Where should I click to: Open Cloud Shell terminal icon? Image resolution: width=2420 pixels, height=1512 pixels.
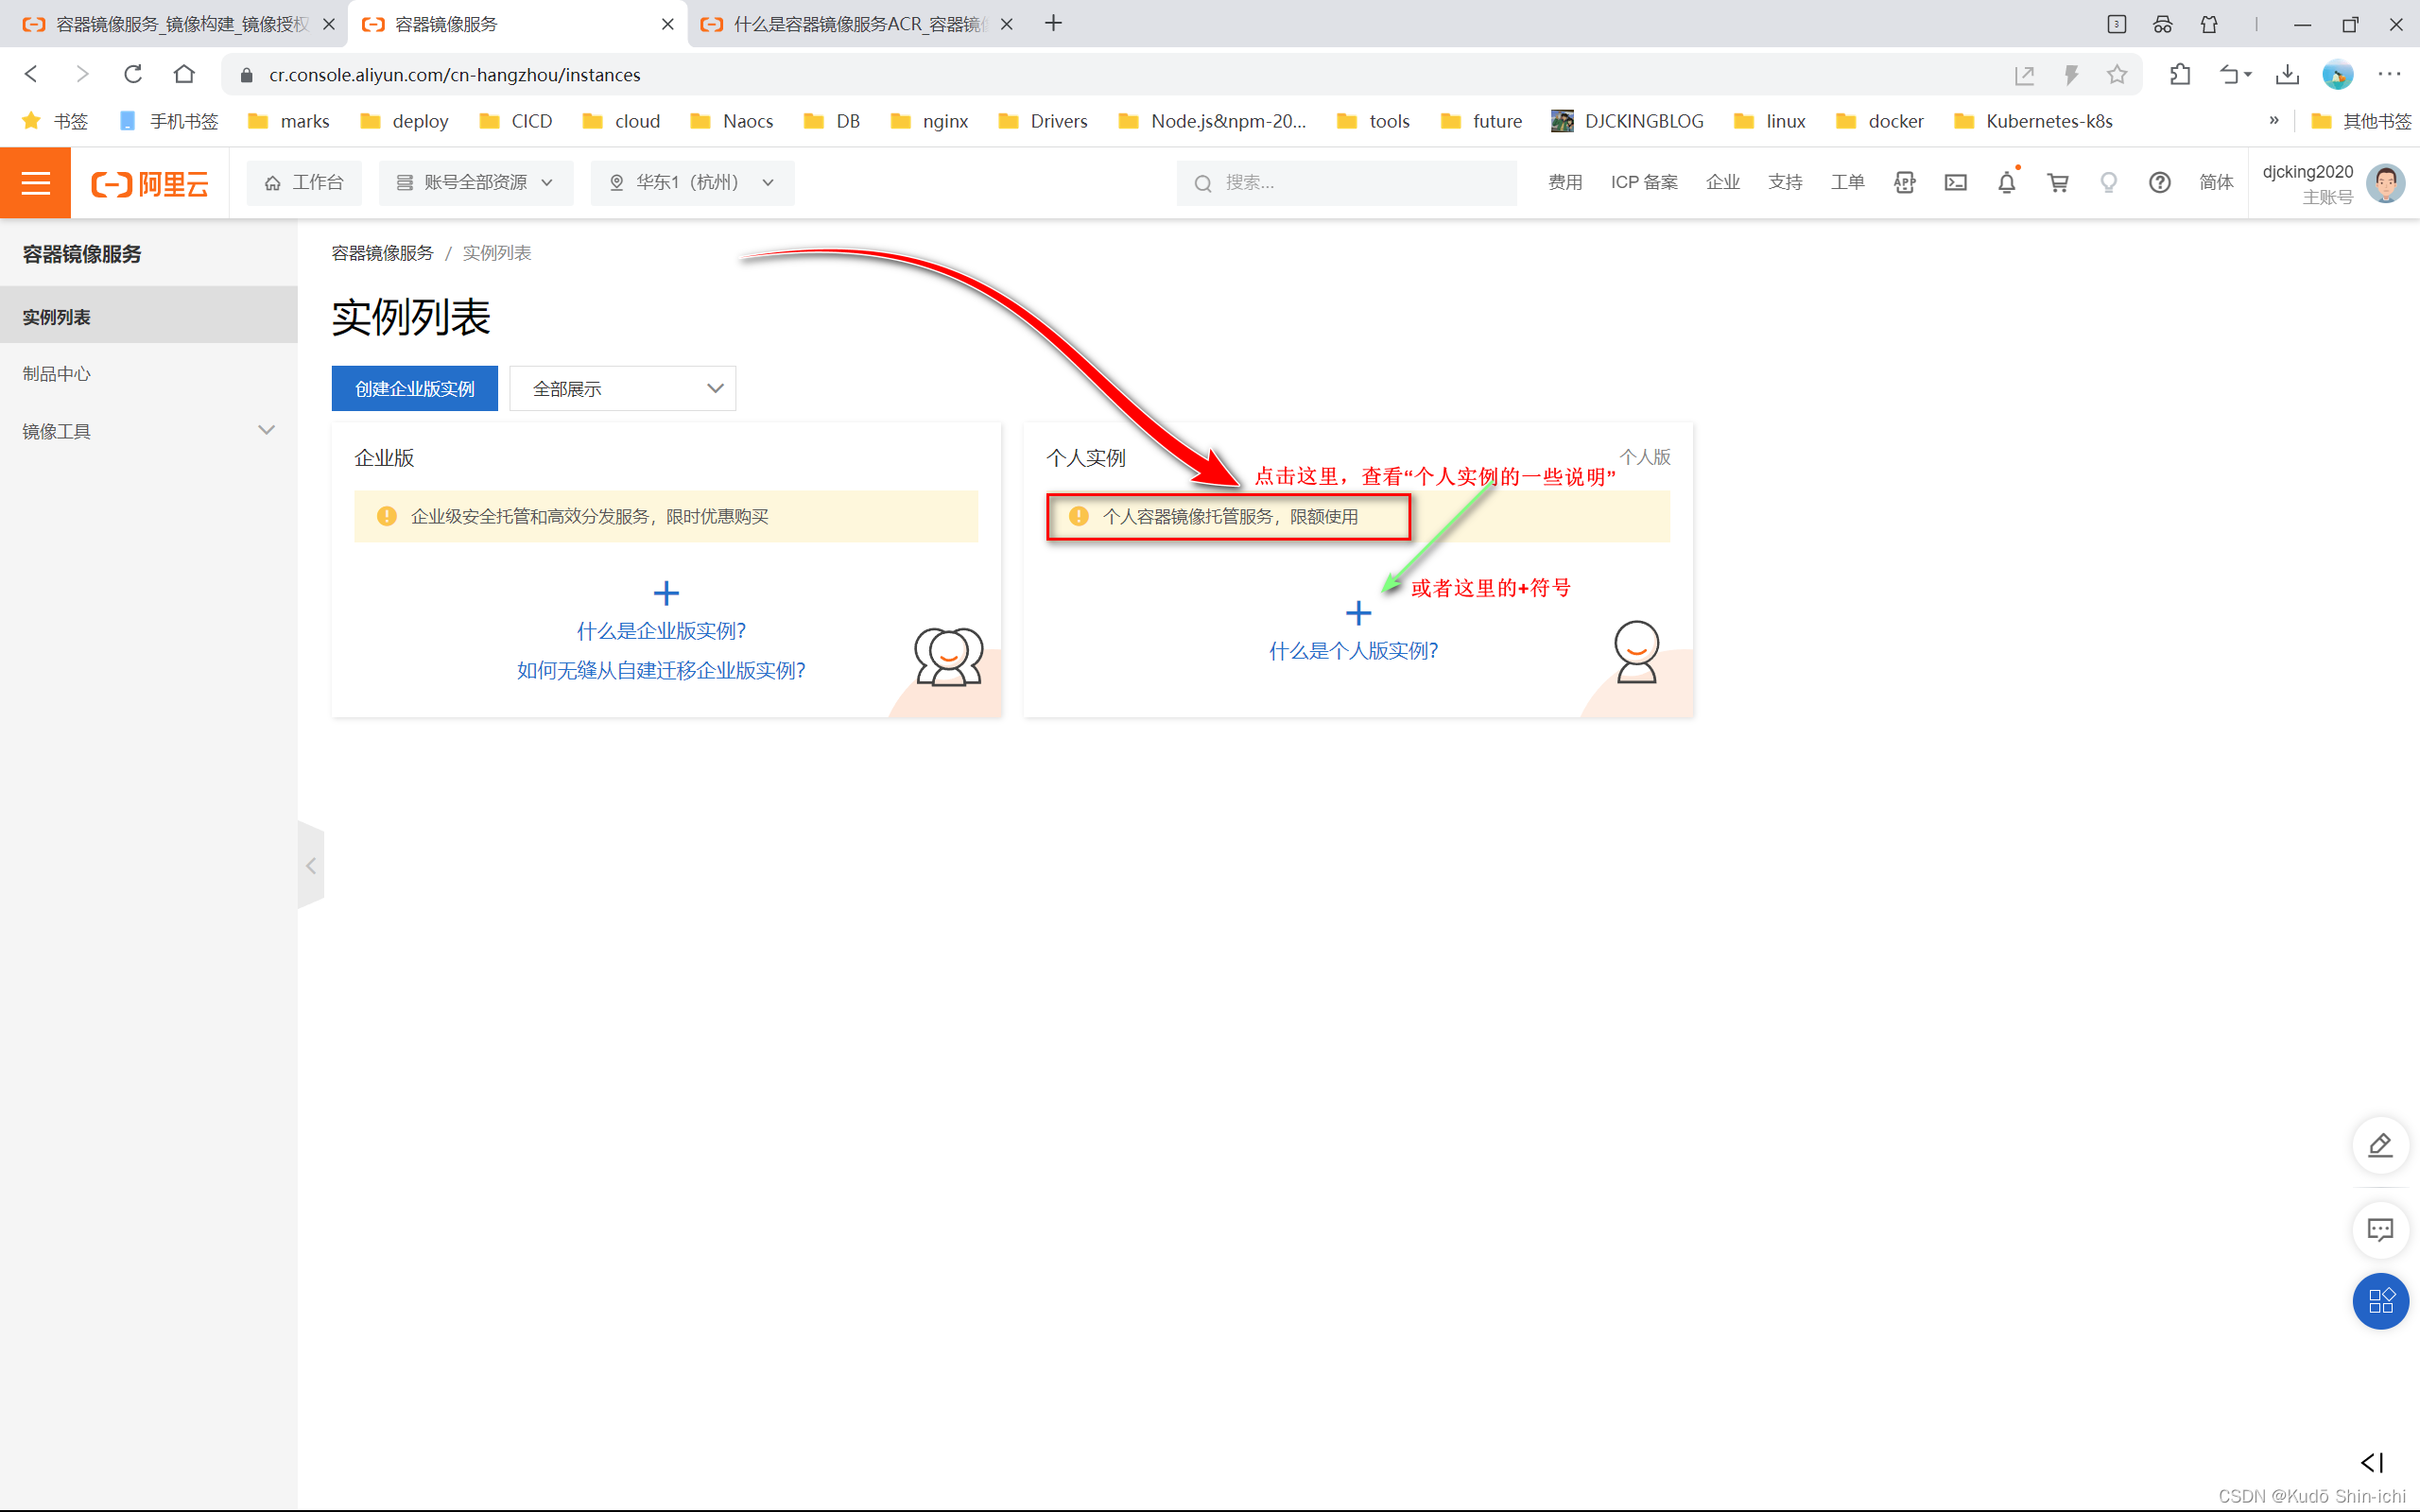click(x=1955, y=183)
